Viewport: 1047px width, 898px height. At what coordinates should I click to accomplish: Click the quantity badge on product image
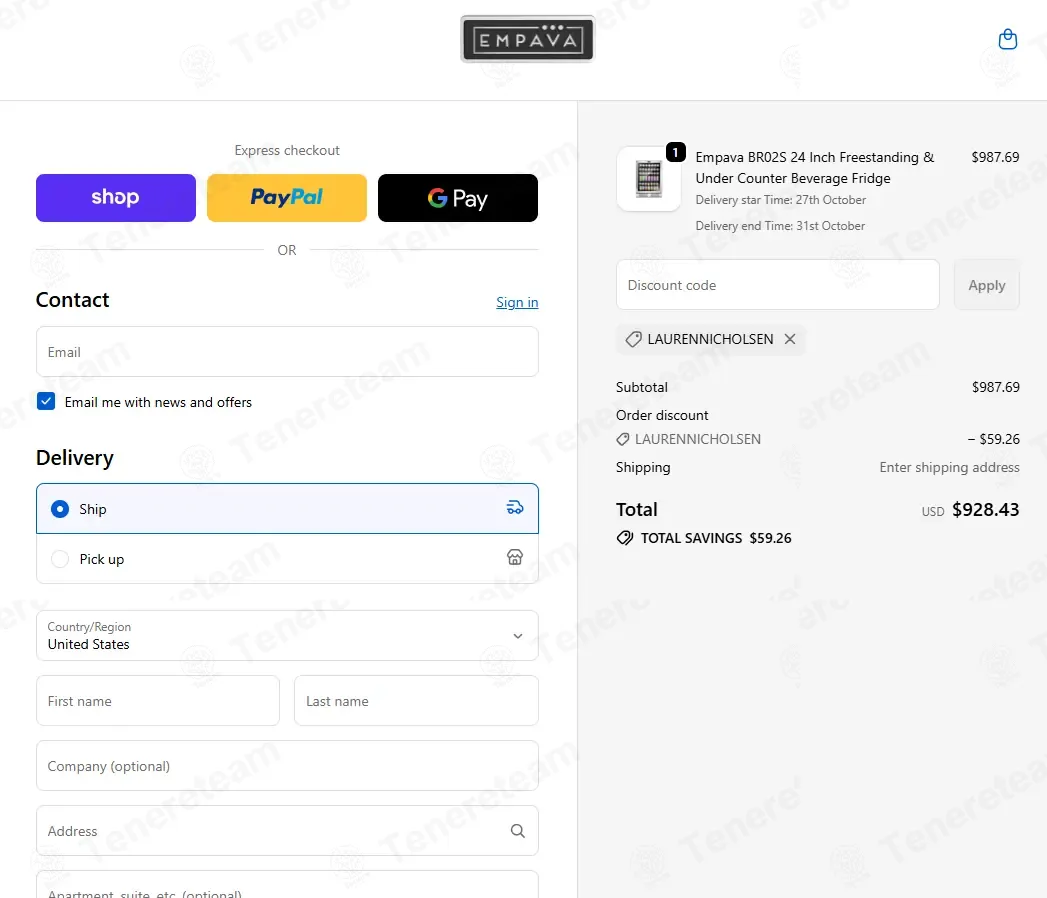pyautogui.click(x=675, y=152)
